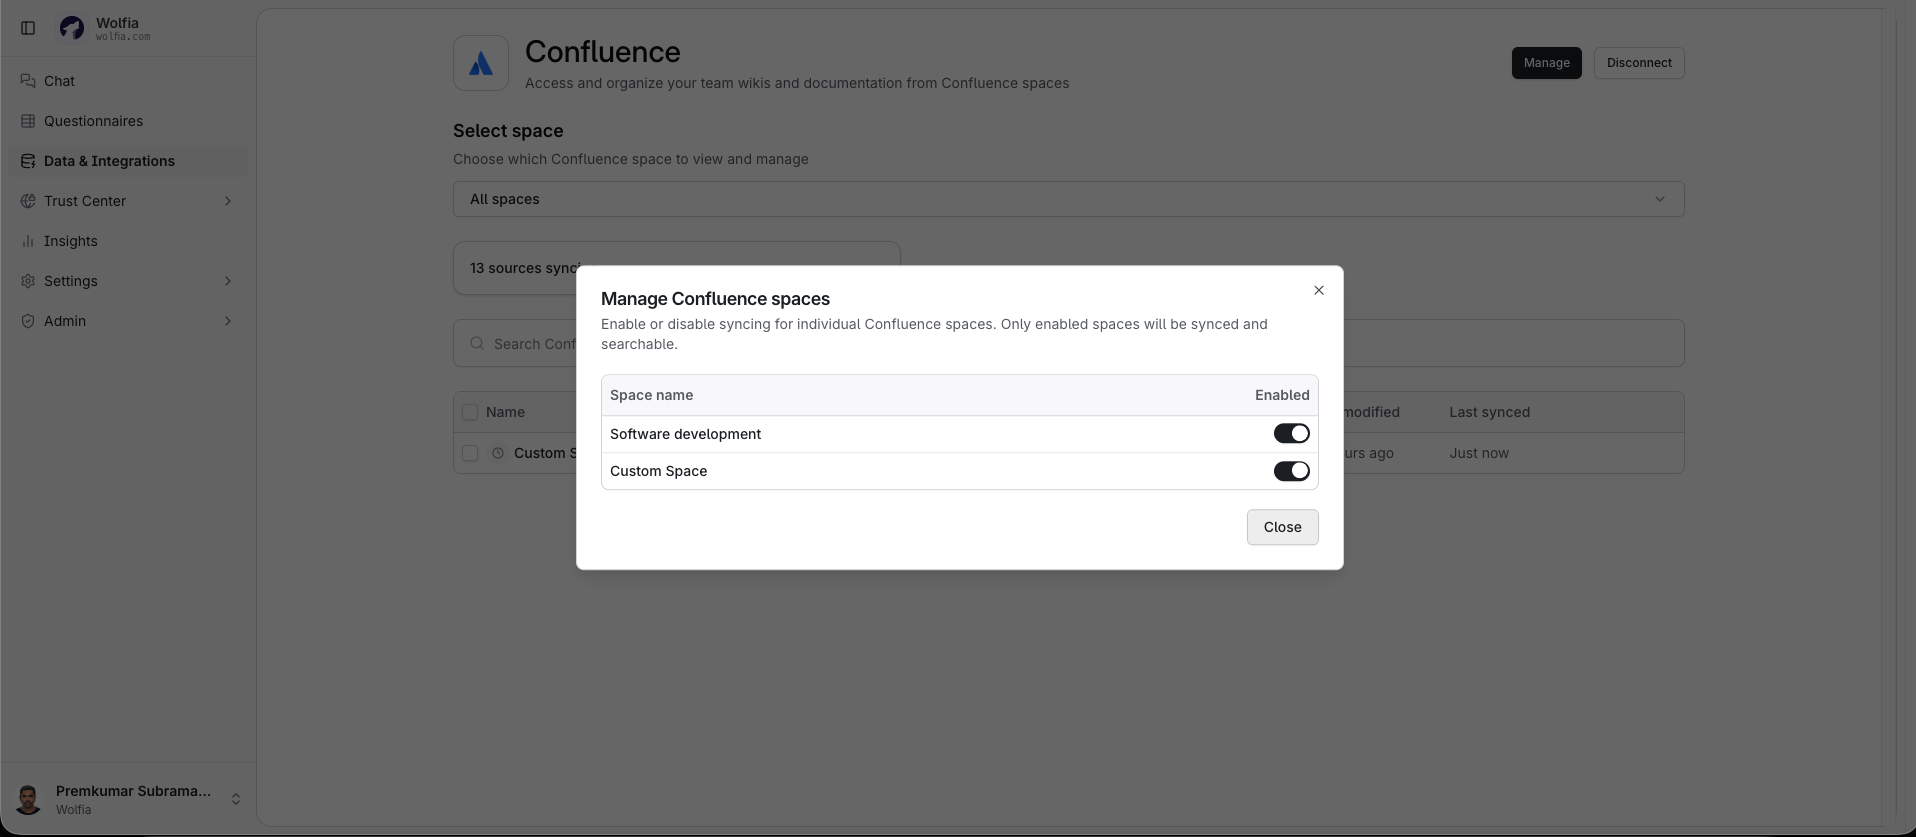Focus the Search Confluence input field
Viewport: 1916px width, 837px height.
click(1069, 343)
